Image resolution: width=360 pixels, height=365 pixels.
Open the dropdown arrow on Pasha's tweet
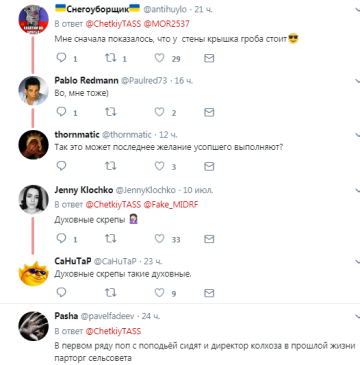[x=357, y=316]
